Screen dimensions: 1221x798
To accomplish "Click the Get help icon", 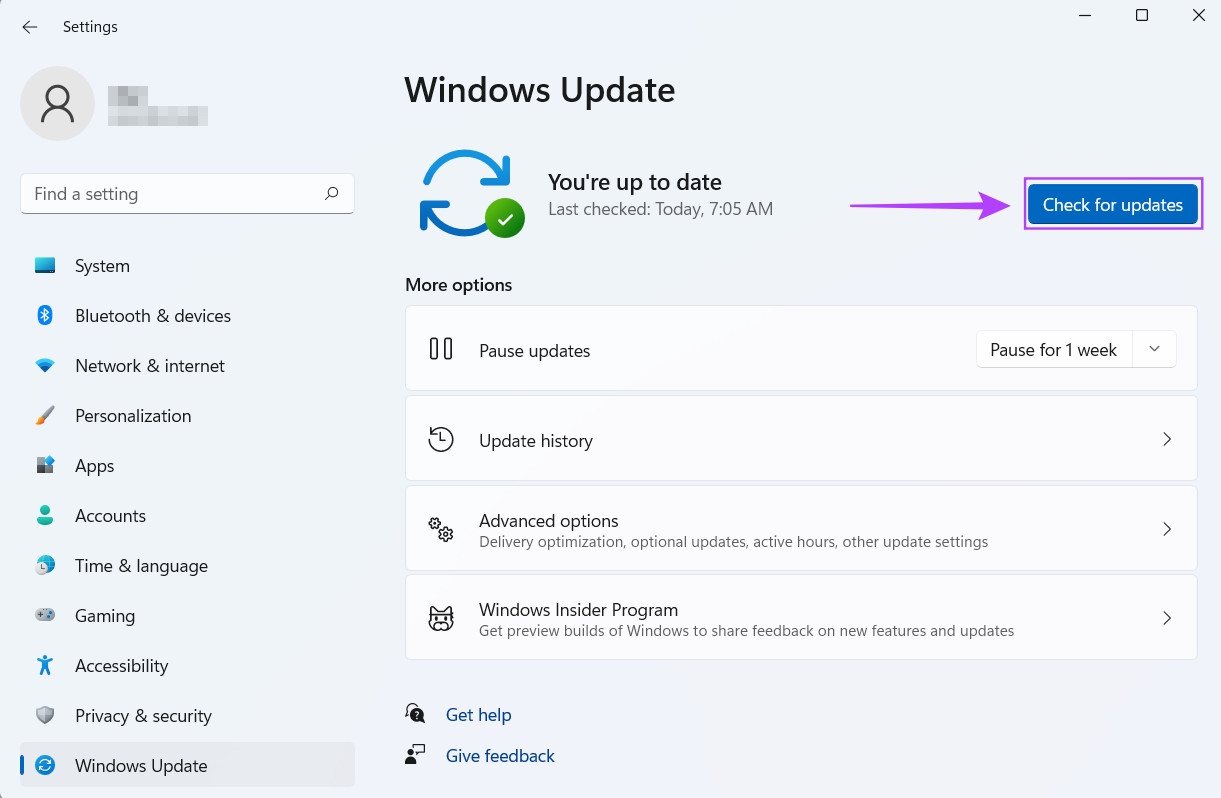I will click(416, 714).
